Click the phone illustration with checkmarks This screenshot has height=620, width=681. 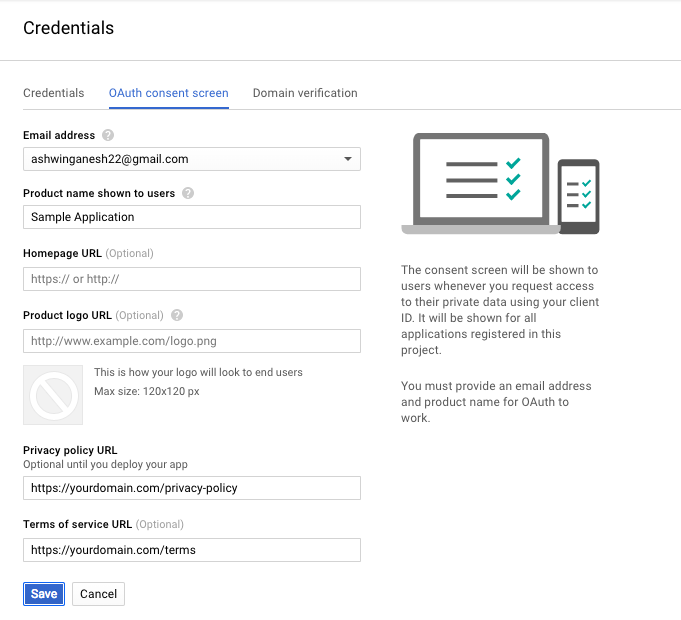click(x=579, y=197)
